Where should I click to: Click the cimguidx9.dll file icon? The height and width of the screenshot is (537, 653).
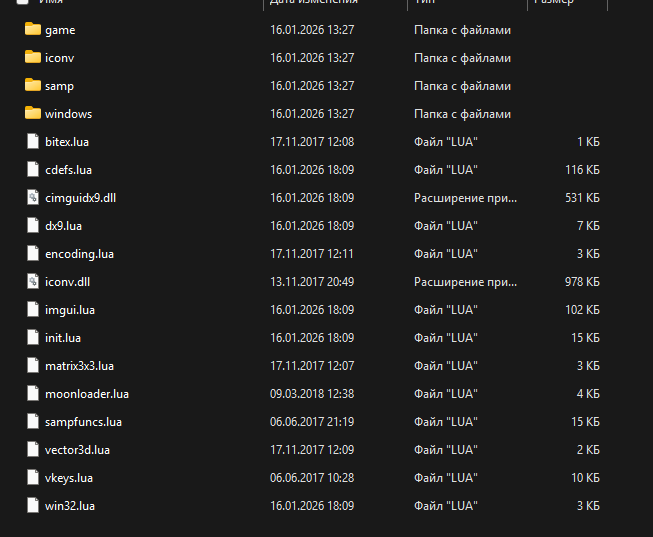(33, 198)
